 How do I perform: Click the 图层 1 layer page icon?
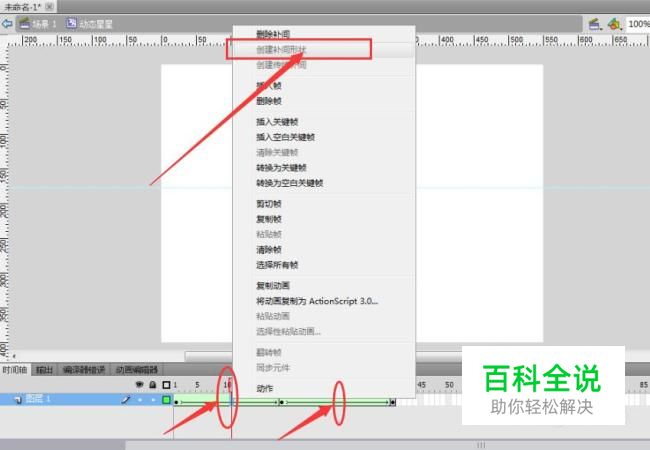point(18,399)
